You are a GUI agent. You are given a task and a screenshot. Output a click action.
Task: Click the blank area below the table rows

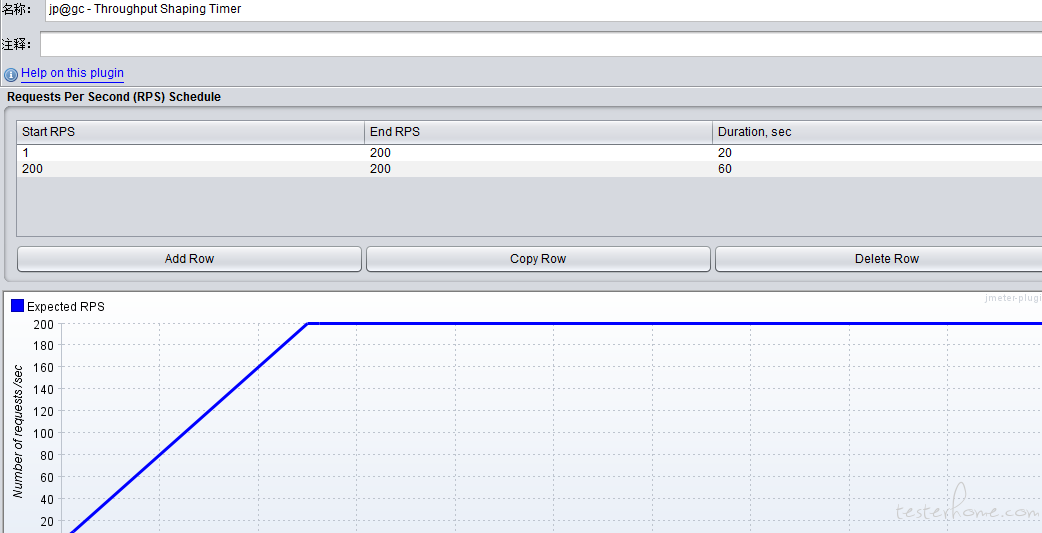pyautogui.click(x=528, y=207)
